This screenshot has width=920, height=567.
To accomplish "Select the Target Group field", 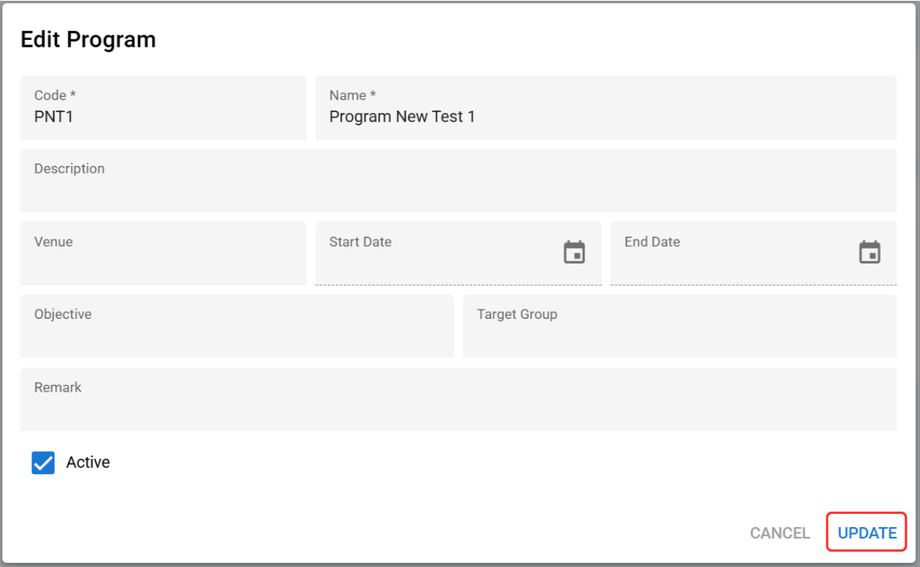I will 679,335.
